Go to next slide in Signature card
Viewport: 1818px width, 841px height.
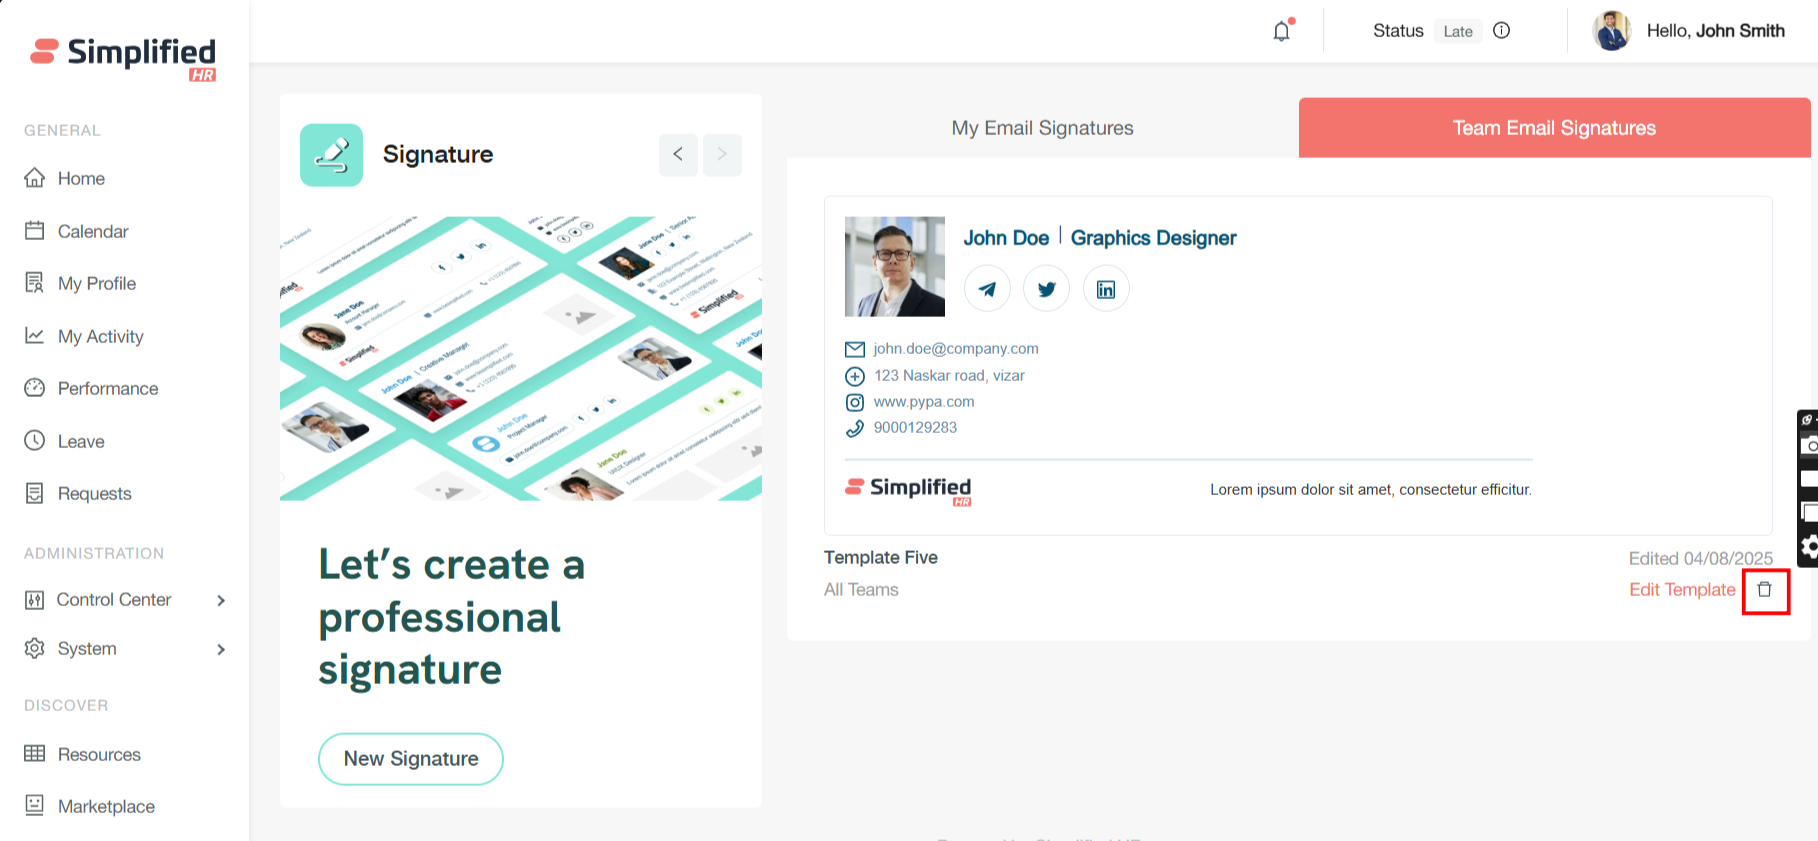click(722, 154)
